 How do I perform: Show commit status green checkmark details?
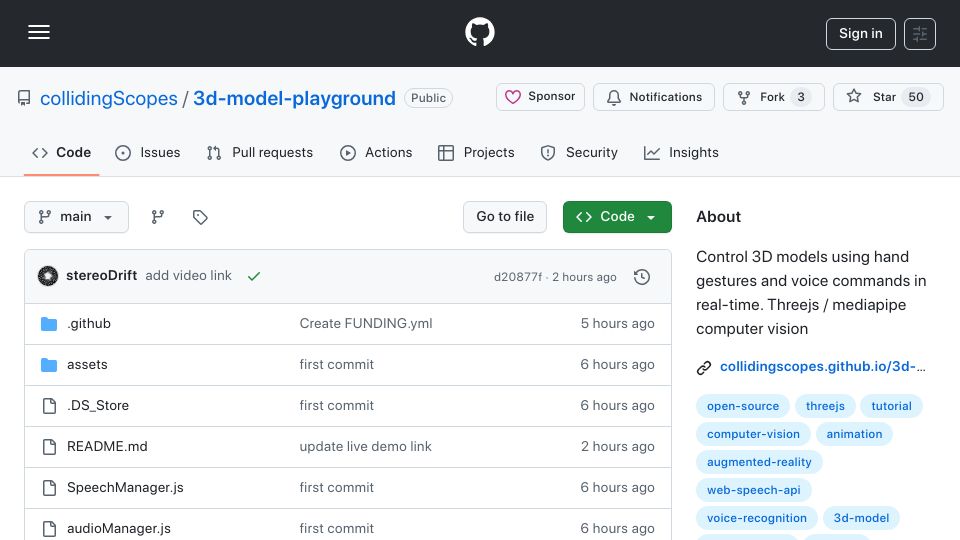[x=253, y=276]
